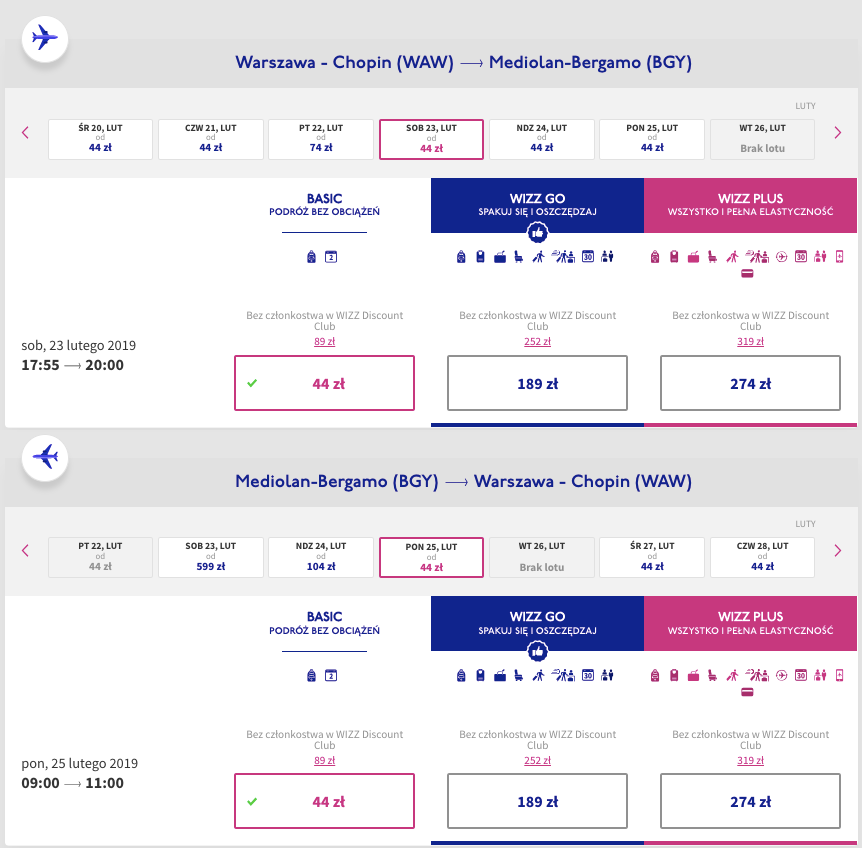Click the seat selection icon under outbound WIZZ GO
Screen dimensions: 862x848
(518, 257)
